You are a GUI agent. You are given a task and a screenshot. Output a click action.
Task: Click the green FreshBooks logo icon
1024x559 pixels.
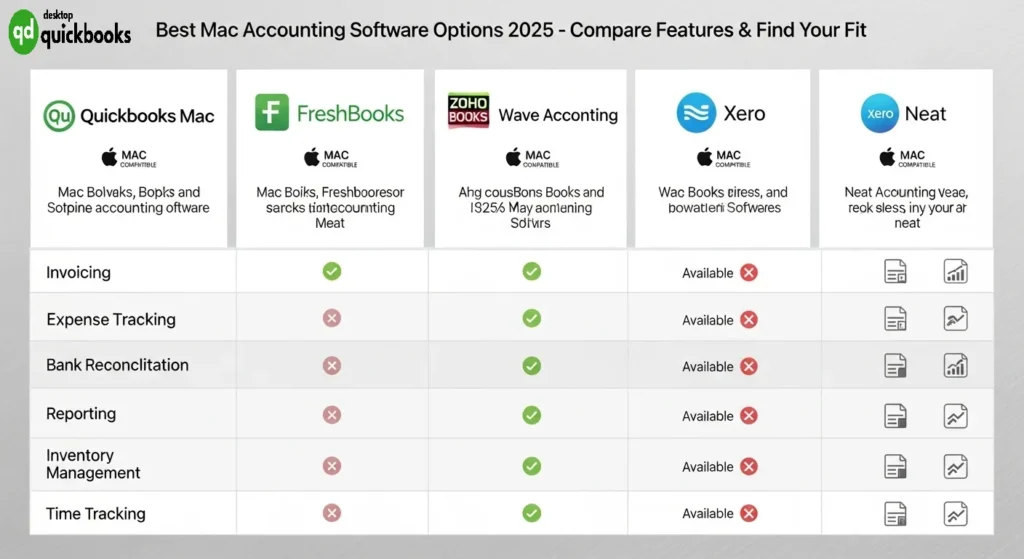271,113
